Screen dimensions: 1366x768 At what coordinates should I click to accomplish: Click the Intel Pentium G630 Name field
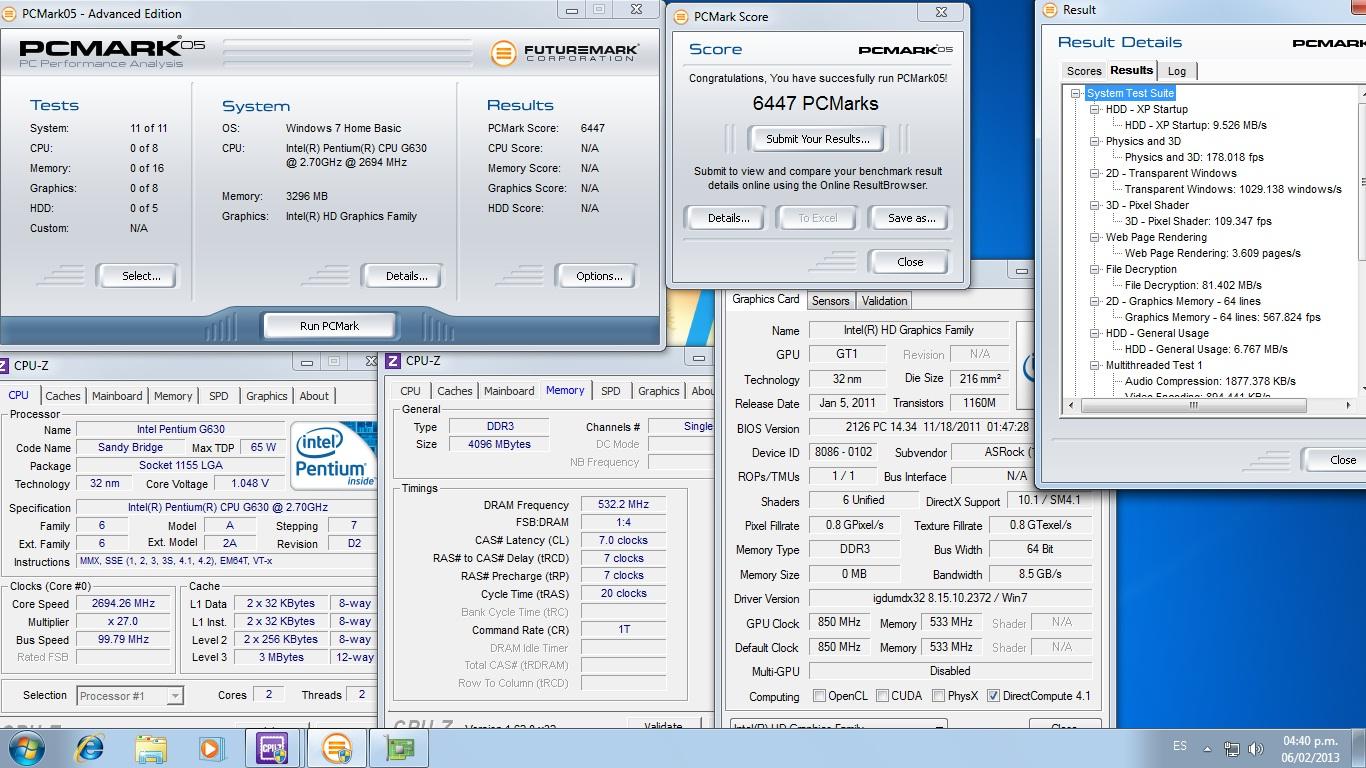pos(180,430)
